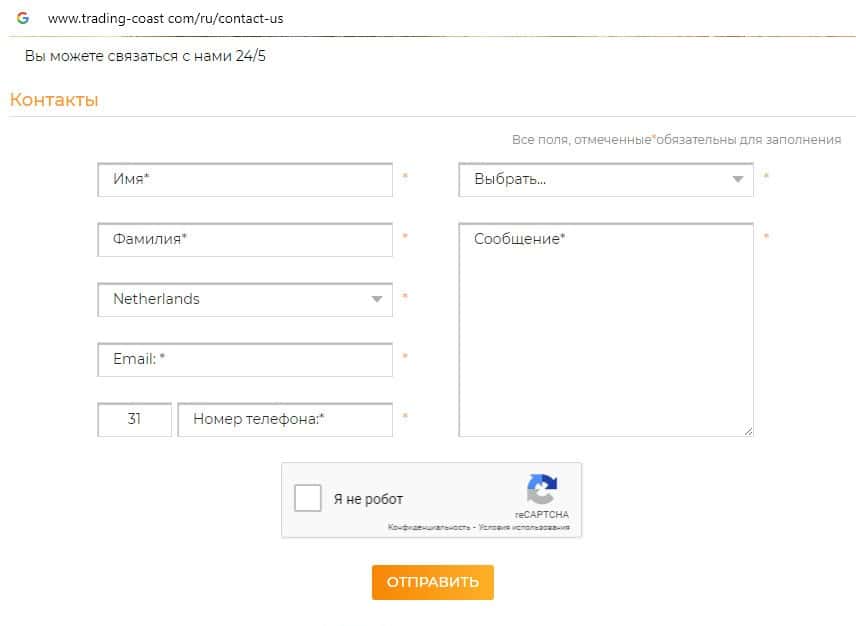The height and width of the screenshot is (626, 856).
Task: Click arrow of the 'Выбрать...' combo box
Action: pyautogui.click(x=739, y=180)
